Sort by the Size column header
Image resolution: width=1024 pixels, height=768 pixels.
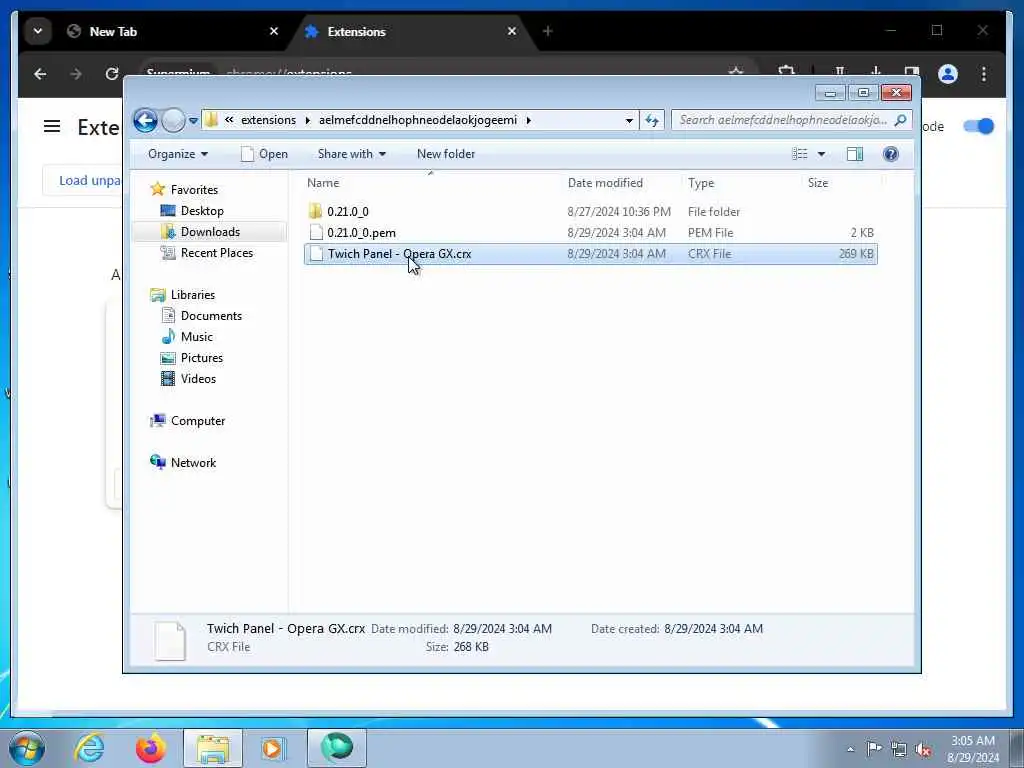(x=818, y=184)
